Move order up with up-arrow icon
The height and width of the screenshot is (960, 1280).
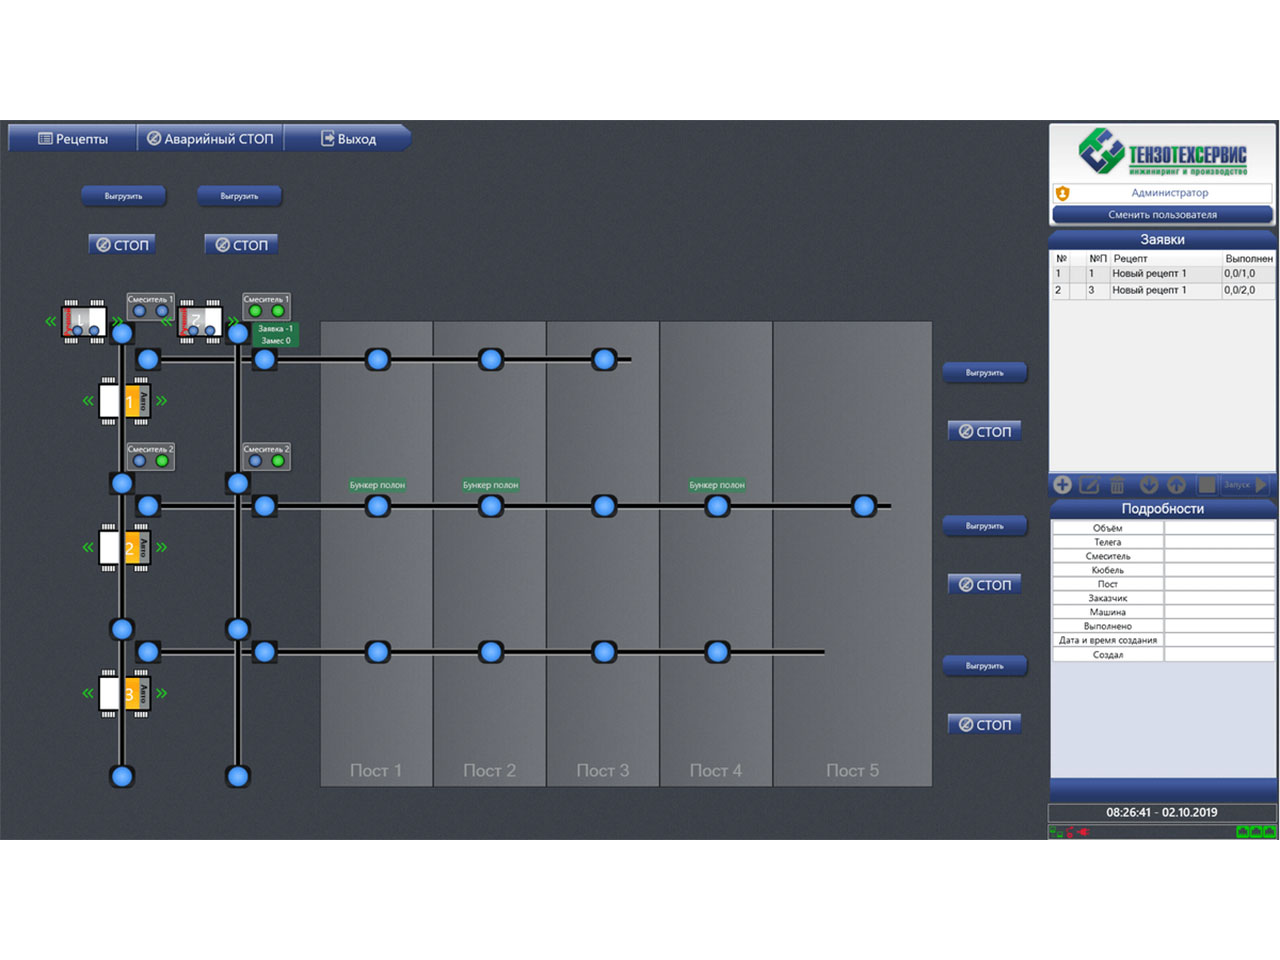click(1176, 485)
